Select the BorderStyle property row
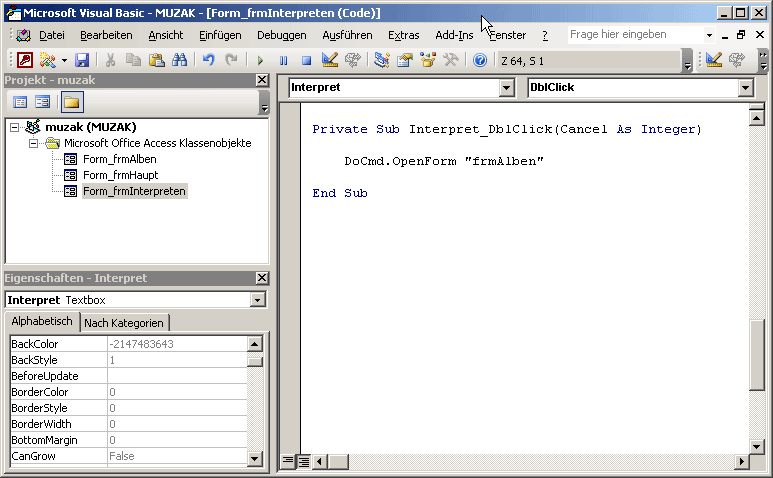Image resolution: width=773 pixels, height=478 pixels. pos(128,408)
